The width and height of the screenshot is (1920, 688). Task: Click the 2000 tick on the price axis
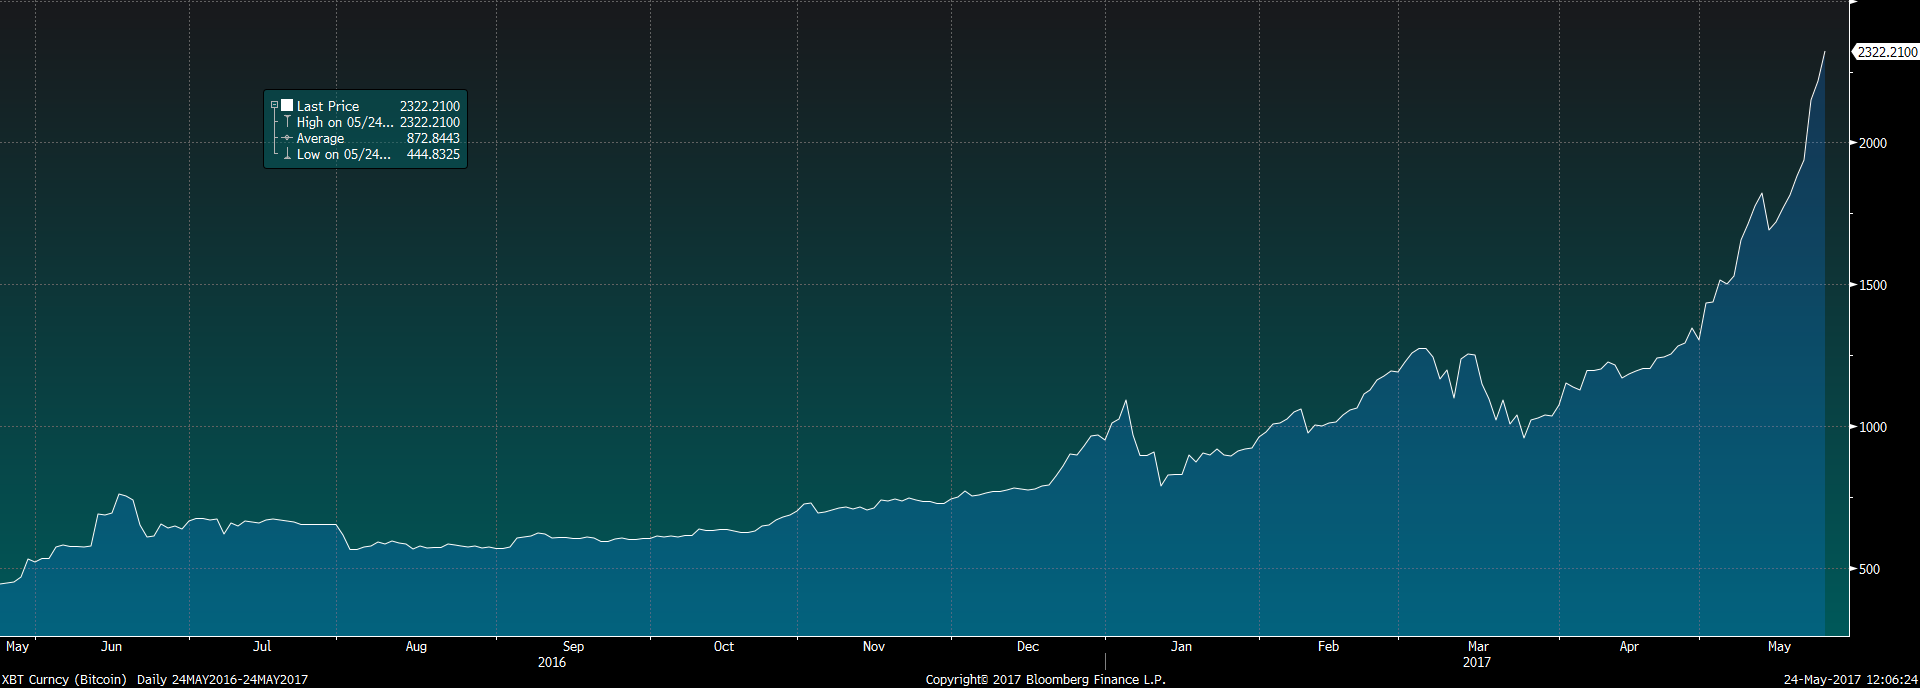[1872, 143]
